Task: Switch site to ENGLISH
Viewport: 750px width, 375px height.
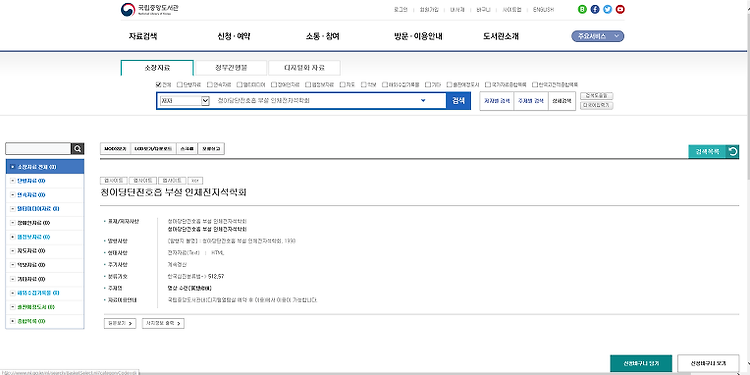Action: pyautogui.click(x=543, y=10)
